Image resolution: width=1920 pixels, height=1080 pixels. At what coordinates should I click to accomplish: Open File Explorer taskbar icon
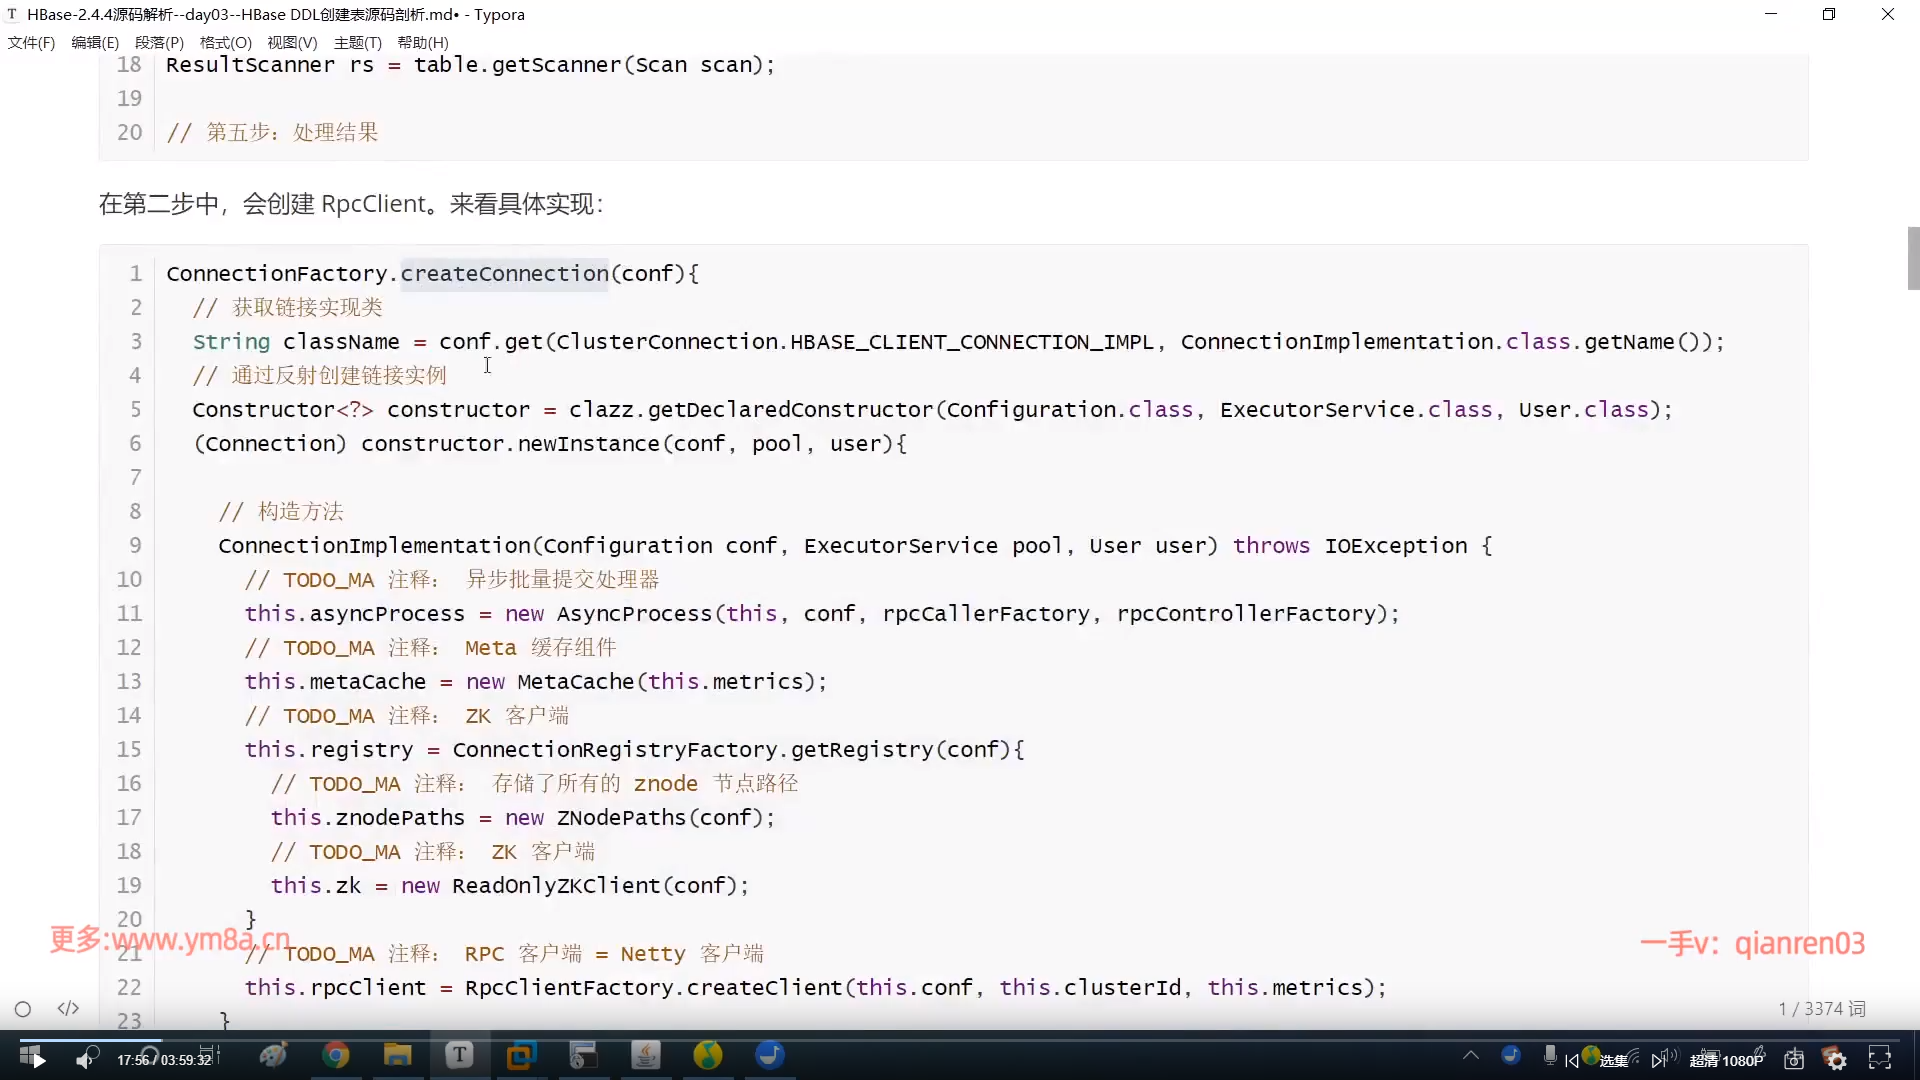(397, 1055)
